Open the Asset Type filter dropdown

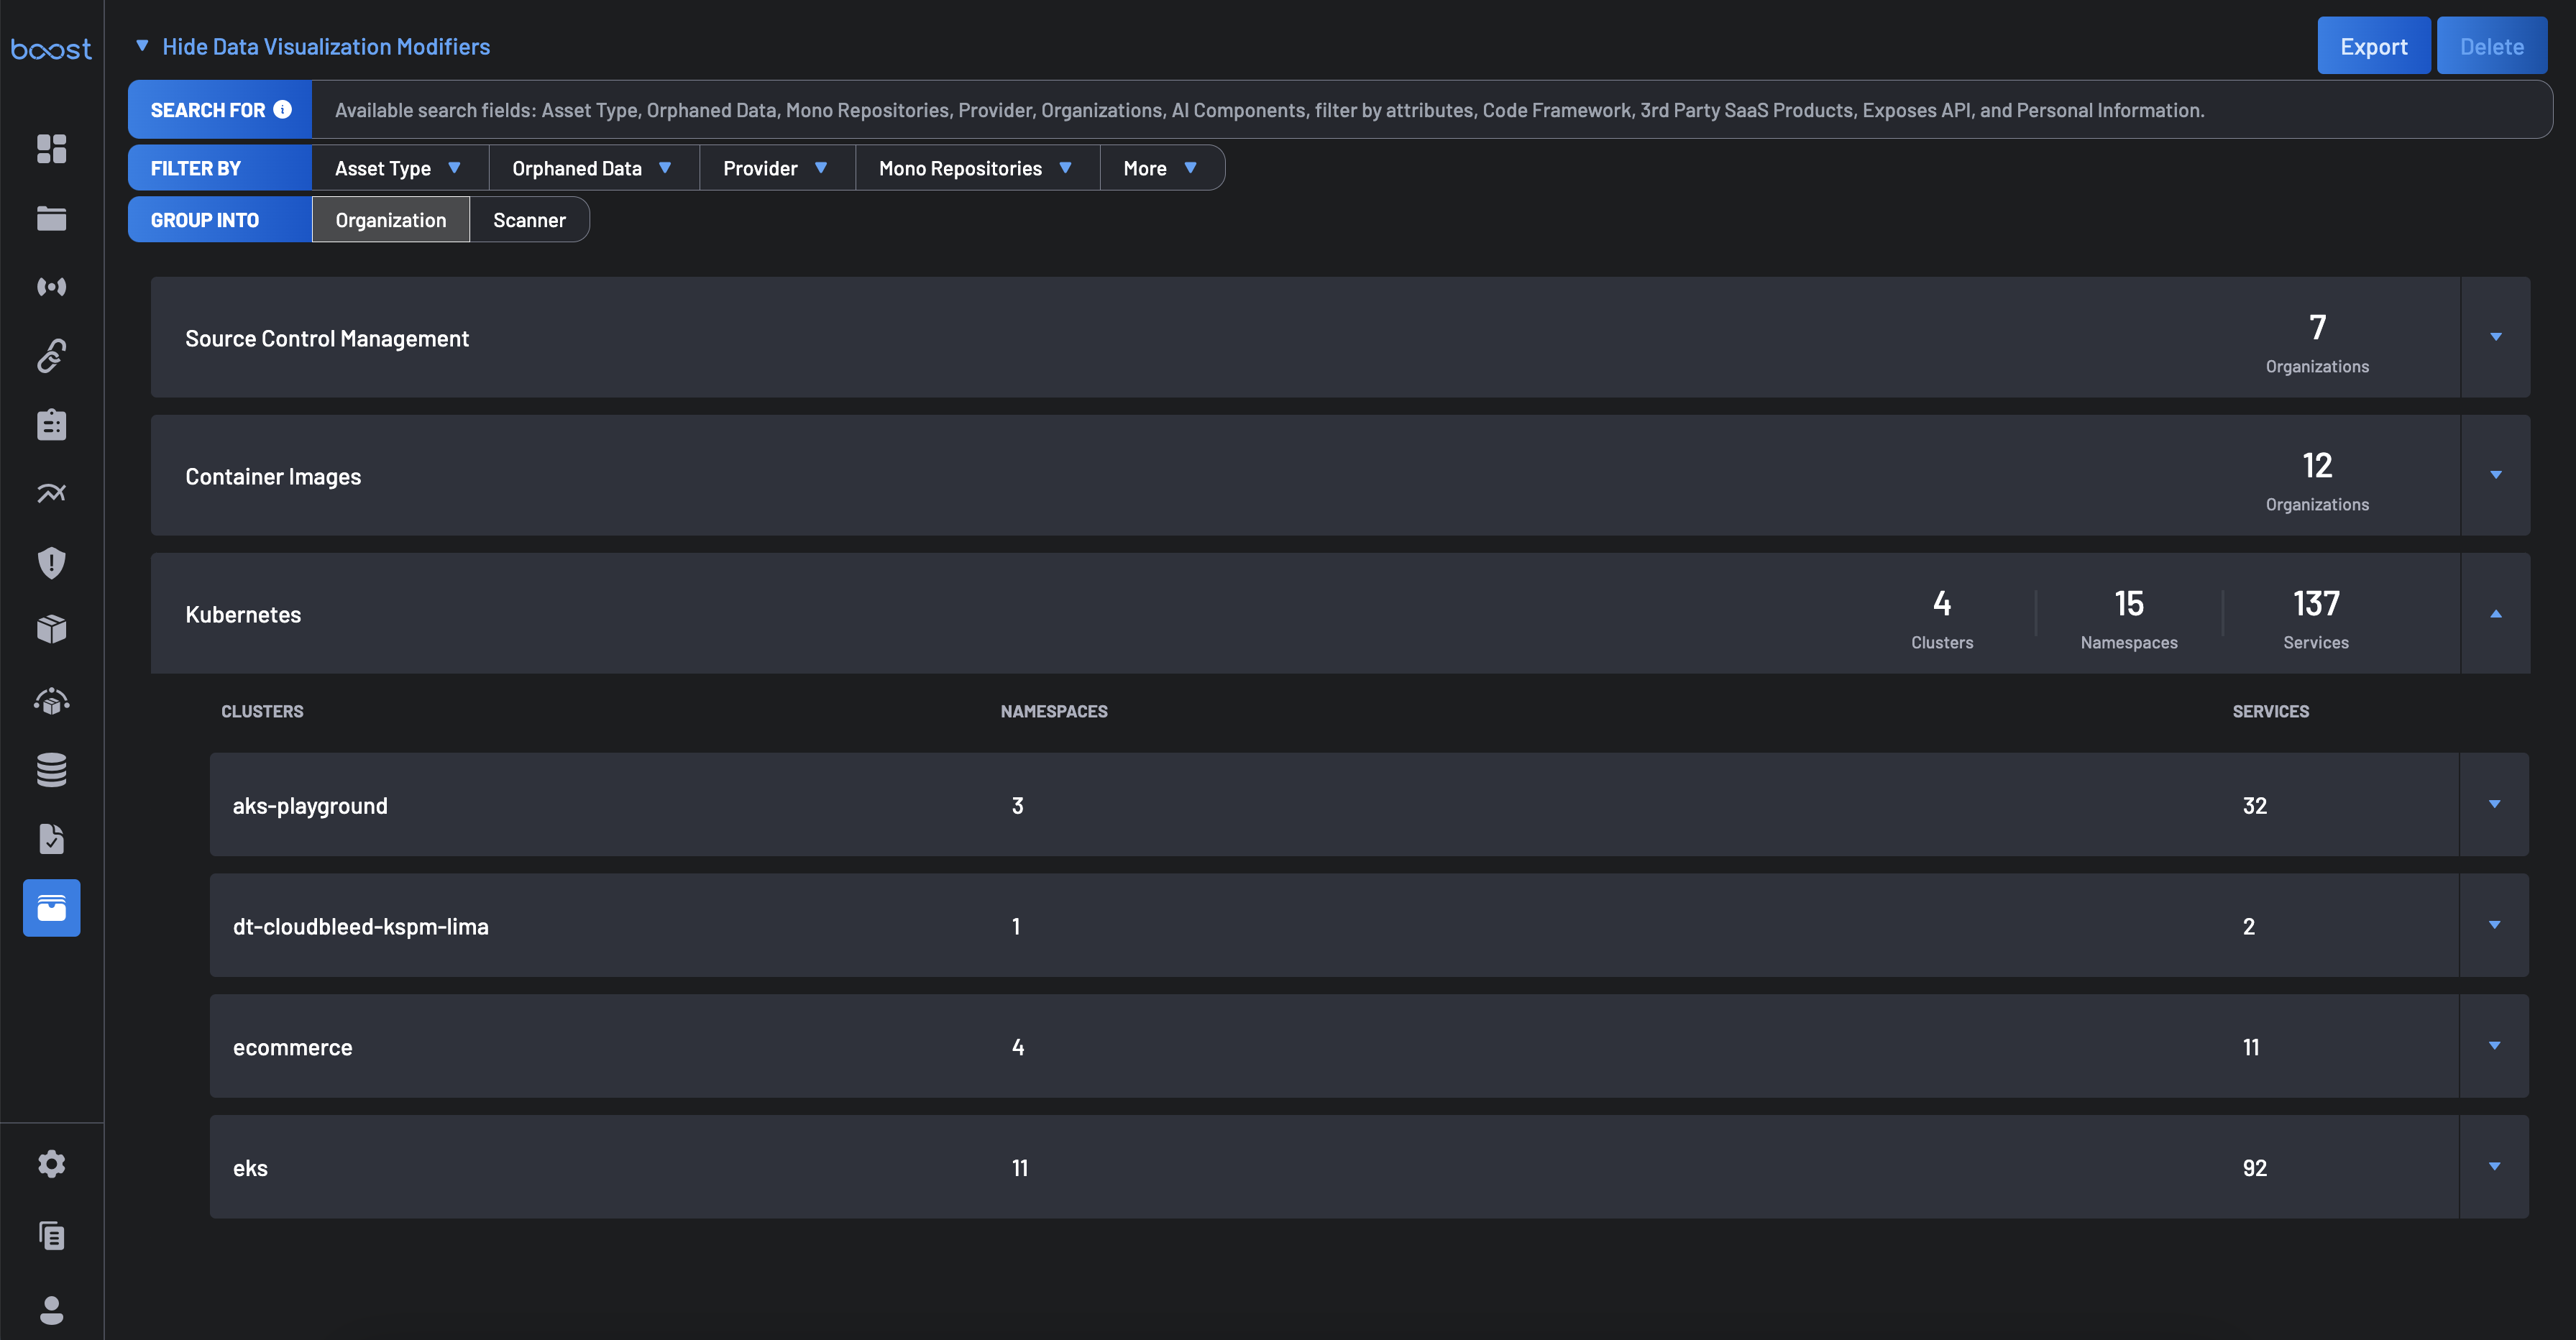click(x=399, y=168)
